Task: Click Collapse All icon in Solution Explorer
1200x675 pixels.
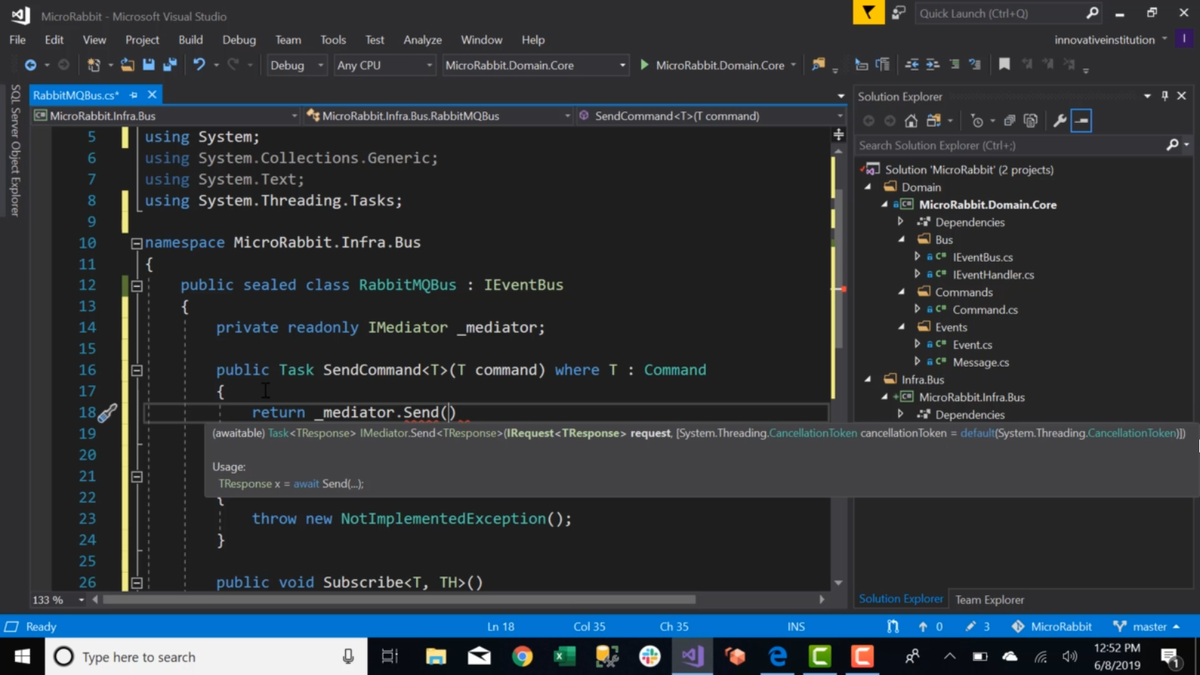Action: (x=1009, y=121)
